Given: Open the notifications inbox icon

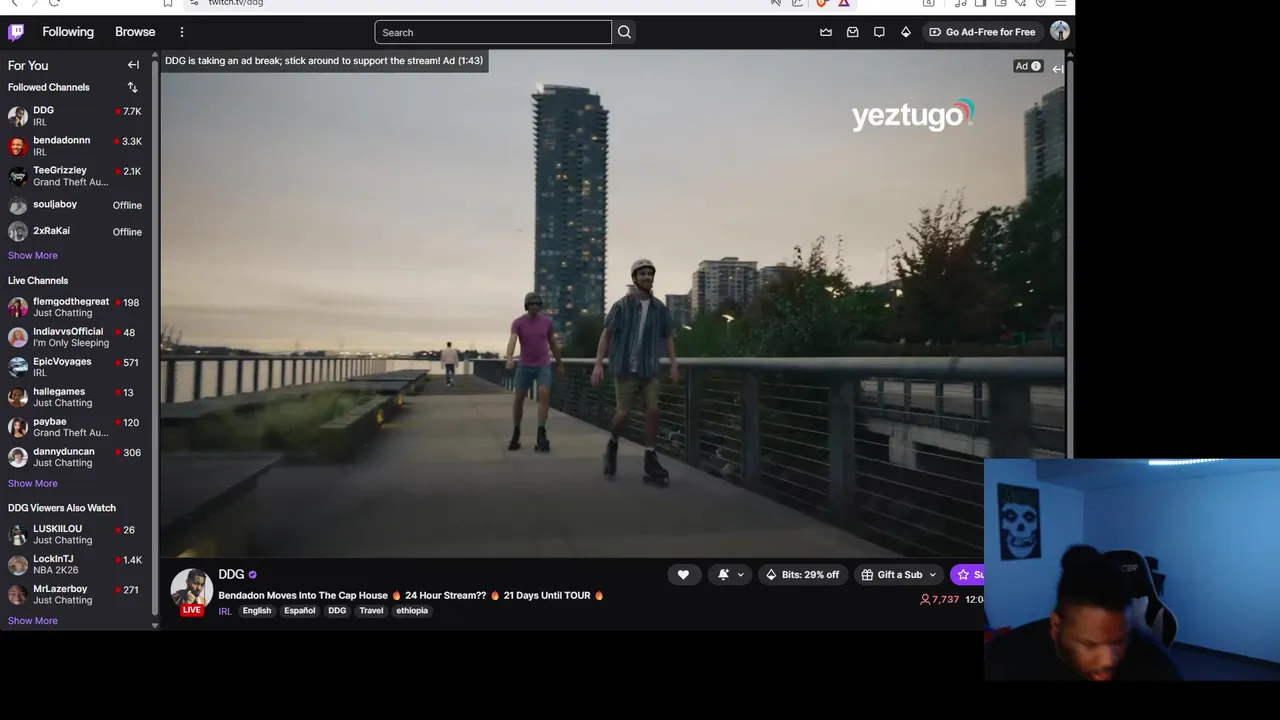Looking at the screenshot, I should [x=853, y=32].
